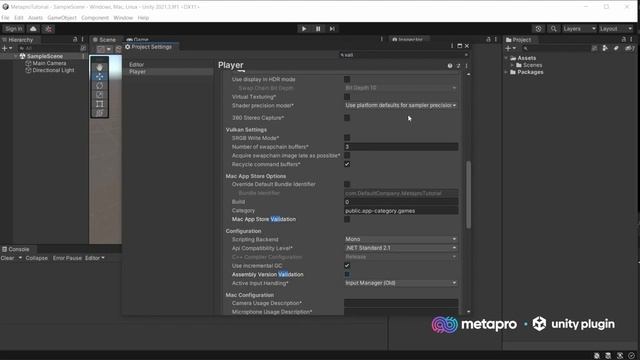Click the Step forward button
Screen dimensions: 640x360
pos(332,29)
